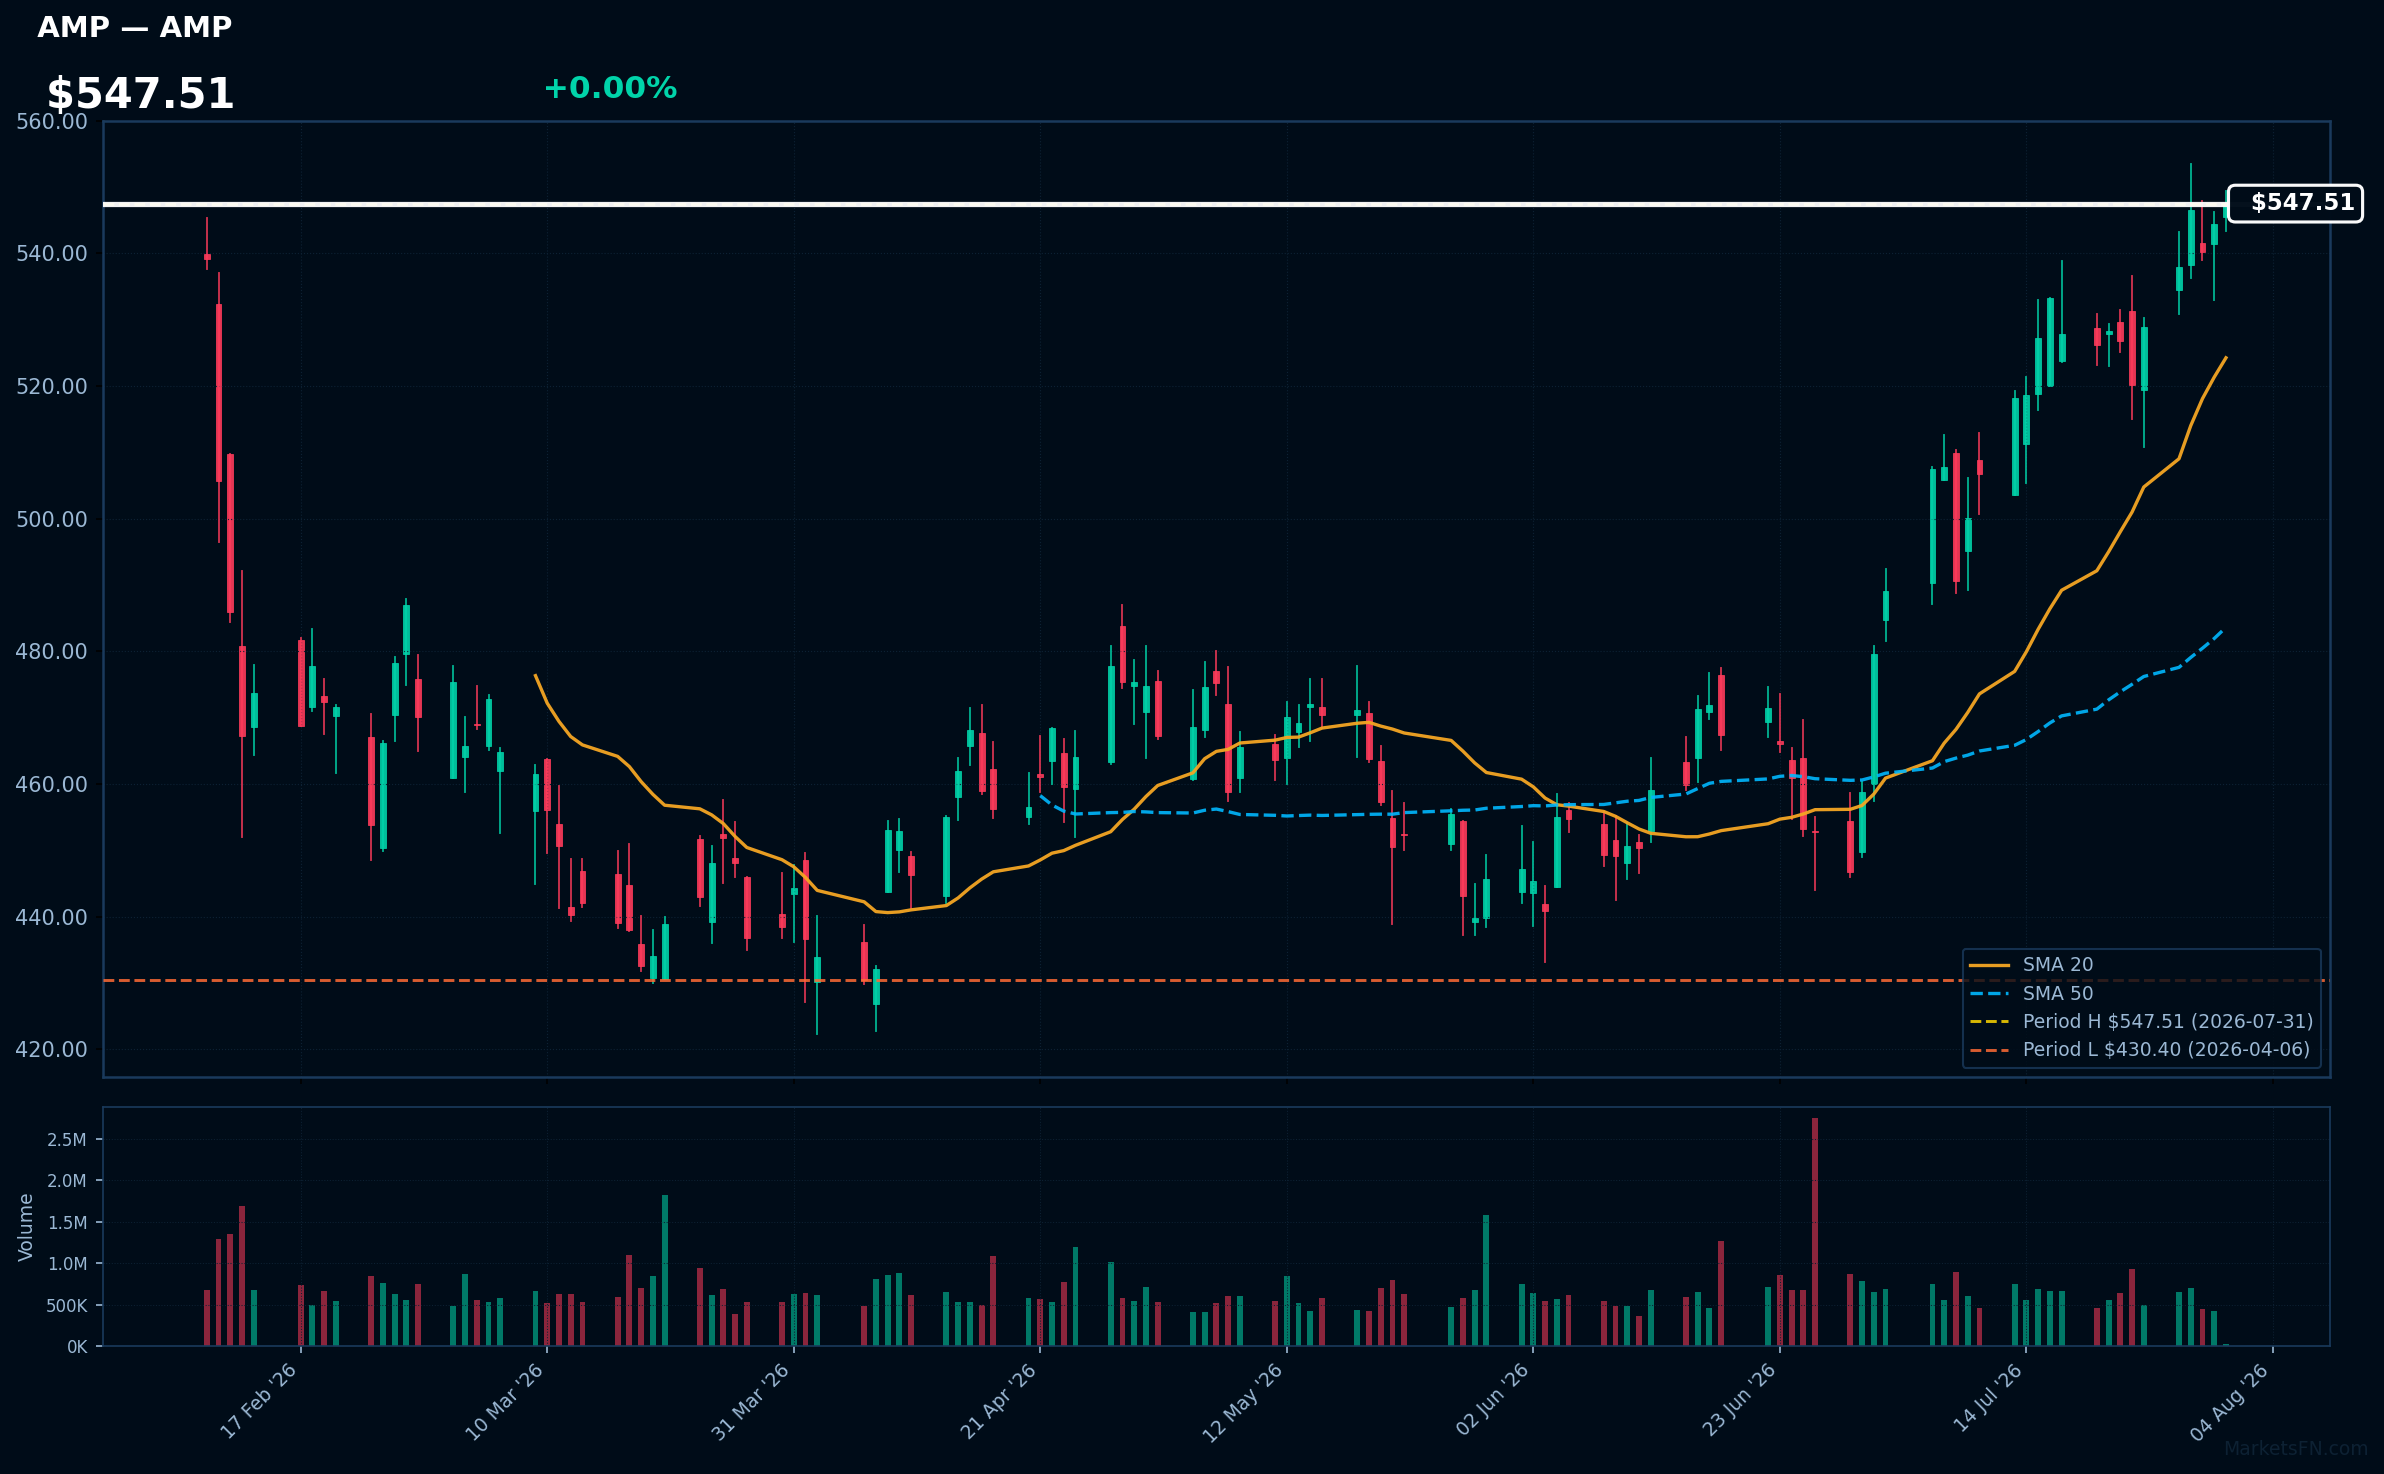Viewport: 2384px width, 1474px height.
Task: Click the 17 Feb '26 date label
Action: pos(259,1401)
